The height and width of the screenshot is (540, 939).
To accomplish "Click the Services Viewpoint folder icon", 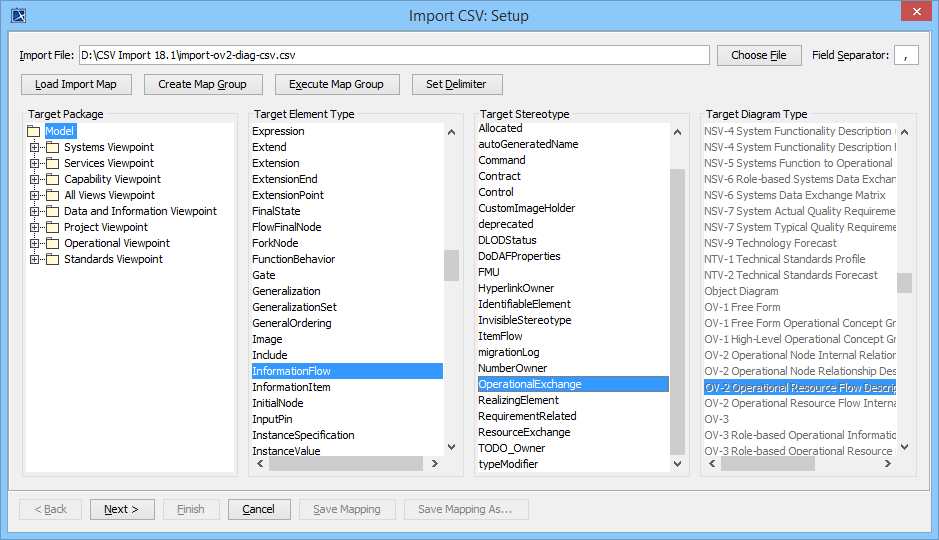I will [53, 163].
